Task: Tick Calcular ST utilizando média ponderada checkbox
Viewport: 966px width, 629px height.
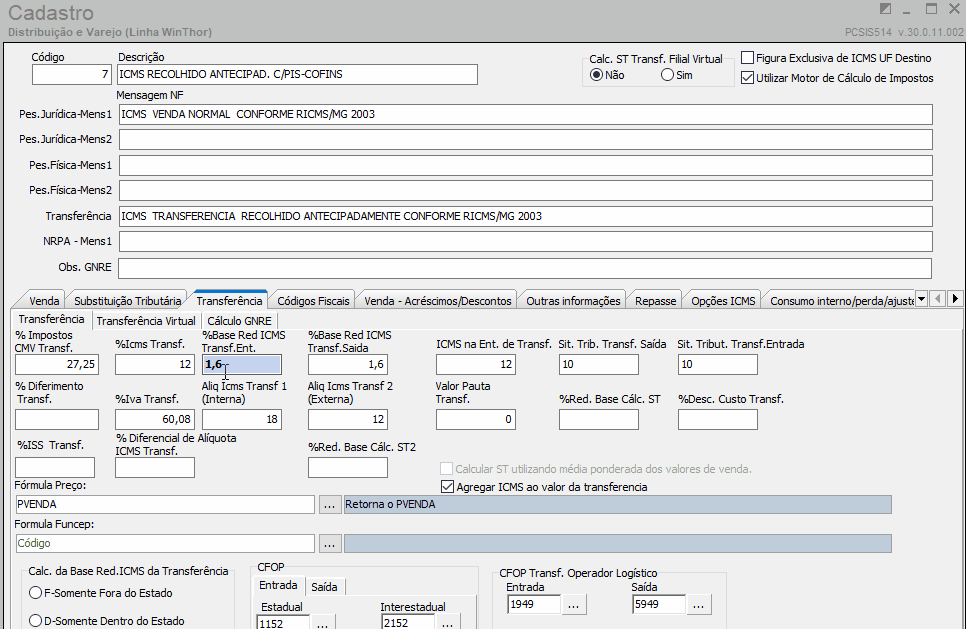Action: coord(447,469)
